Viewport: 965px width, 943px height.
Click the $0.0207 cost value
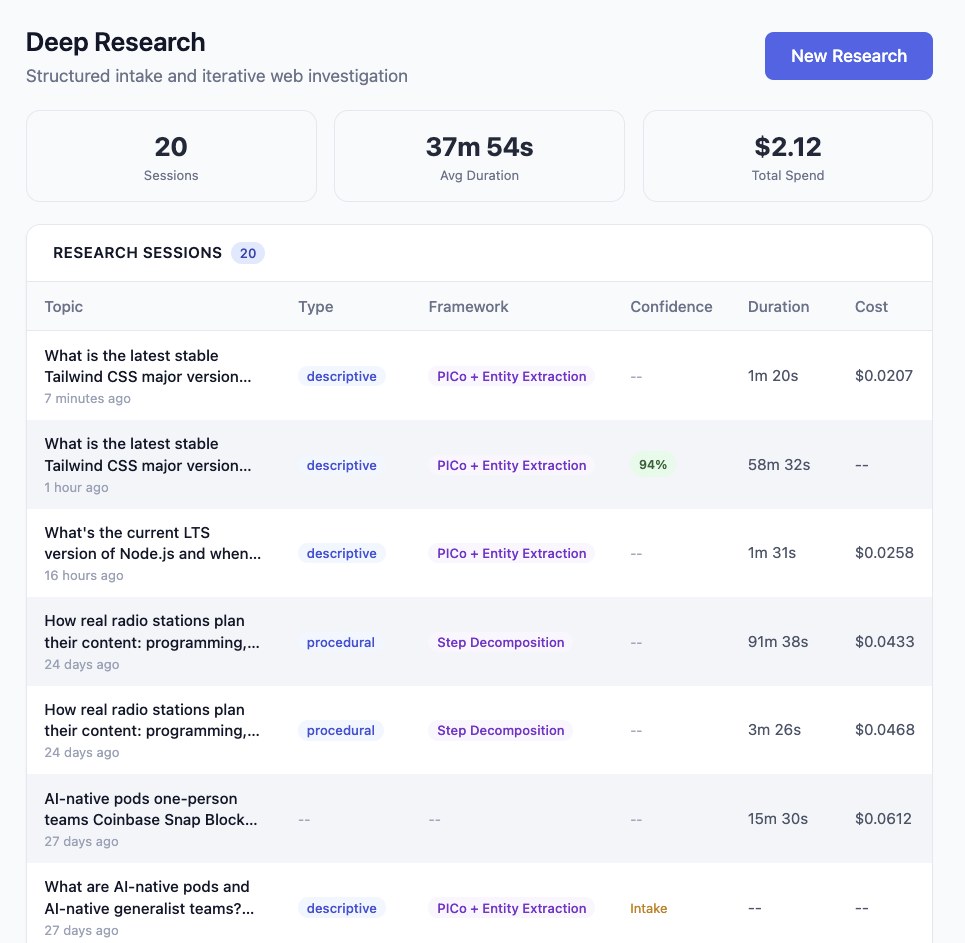884,375
